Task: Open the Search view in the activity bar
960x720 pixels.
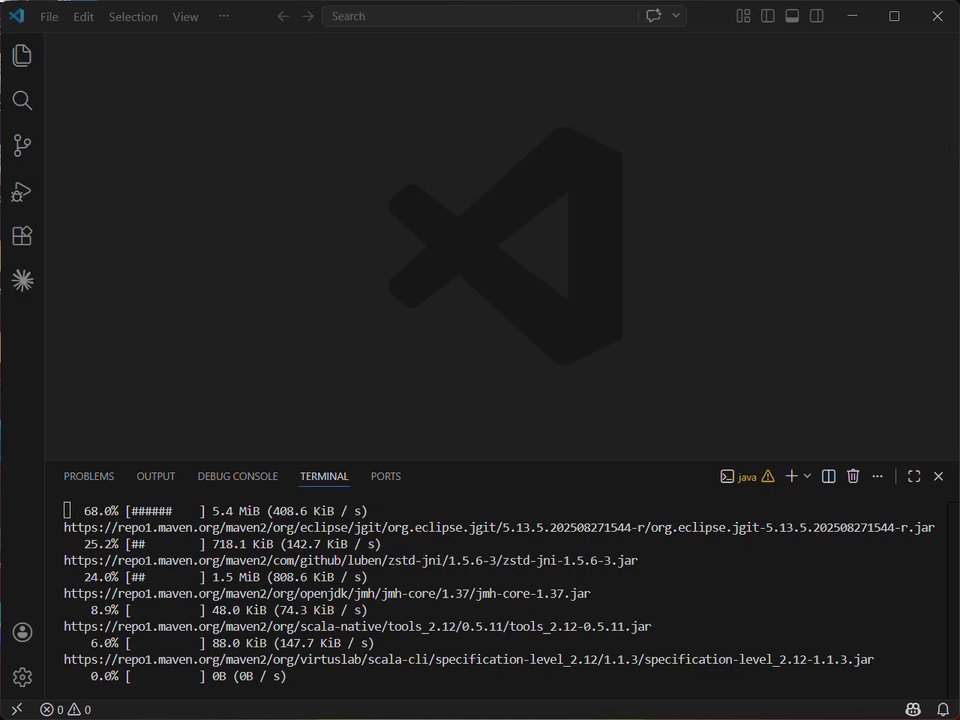Action: click(x=22, y=100)
